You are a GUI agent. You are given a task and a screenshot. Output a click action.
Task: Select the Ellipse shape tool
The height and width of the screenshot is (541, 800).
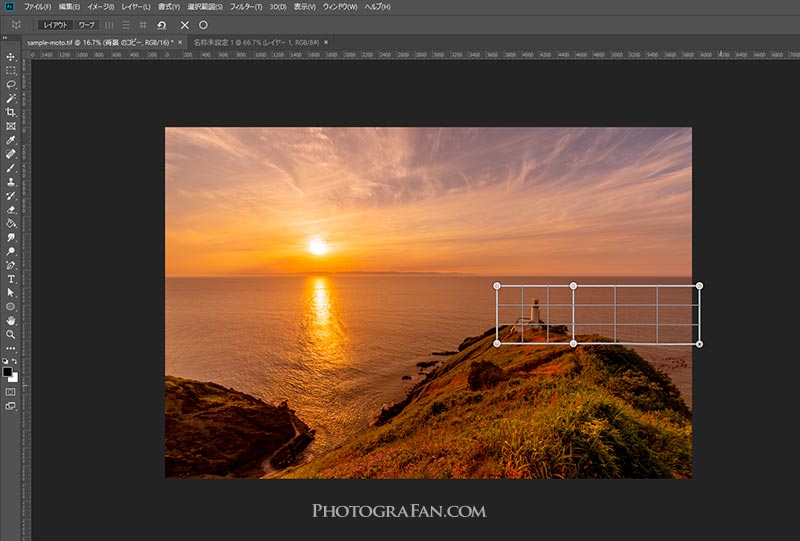point(10,307)
